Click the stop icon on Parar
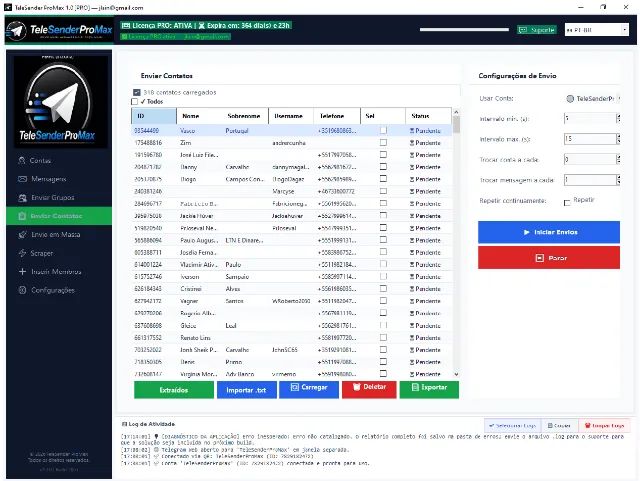The width and height of the screenshot is (640, 481). (540, 258)
